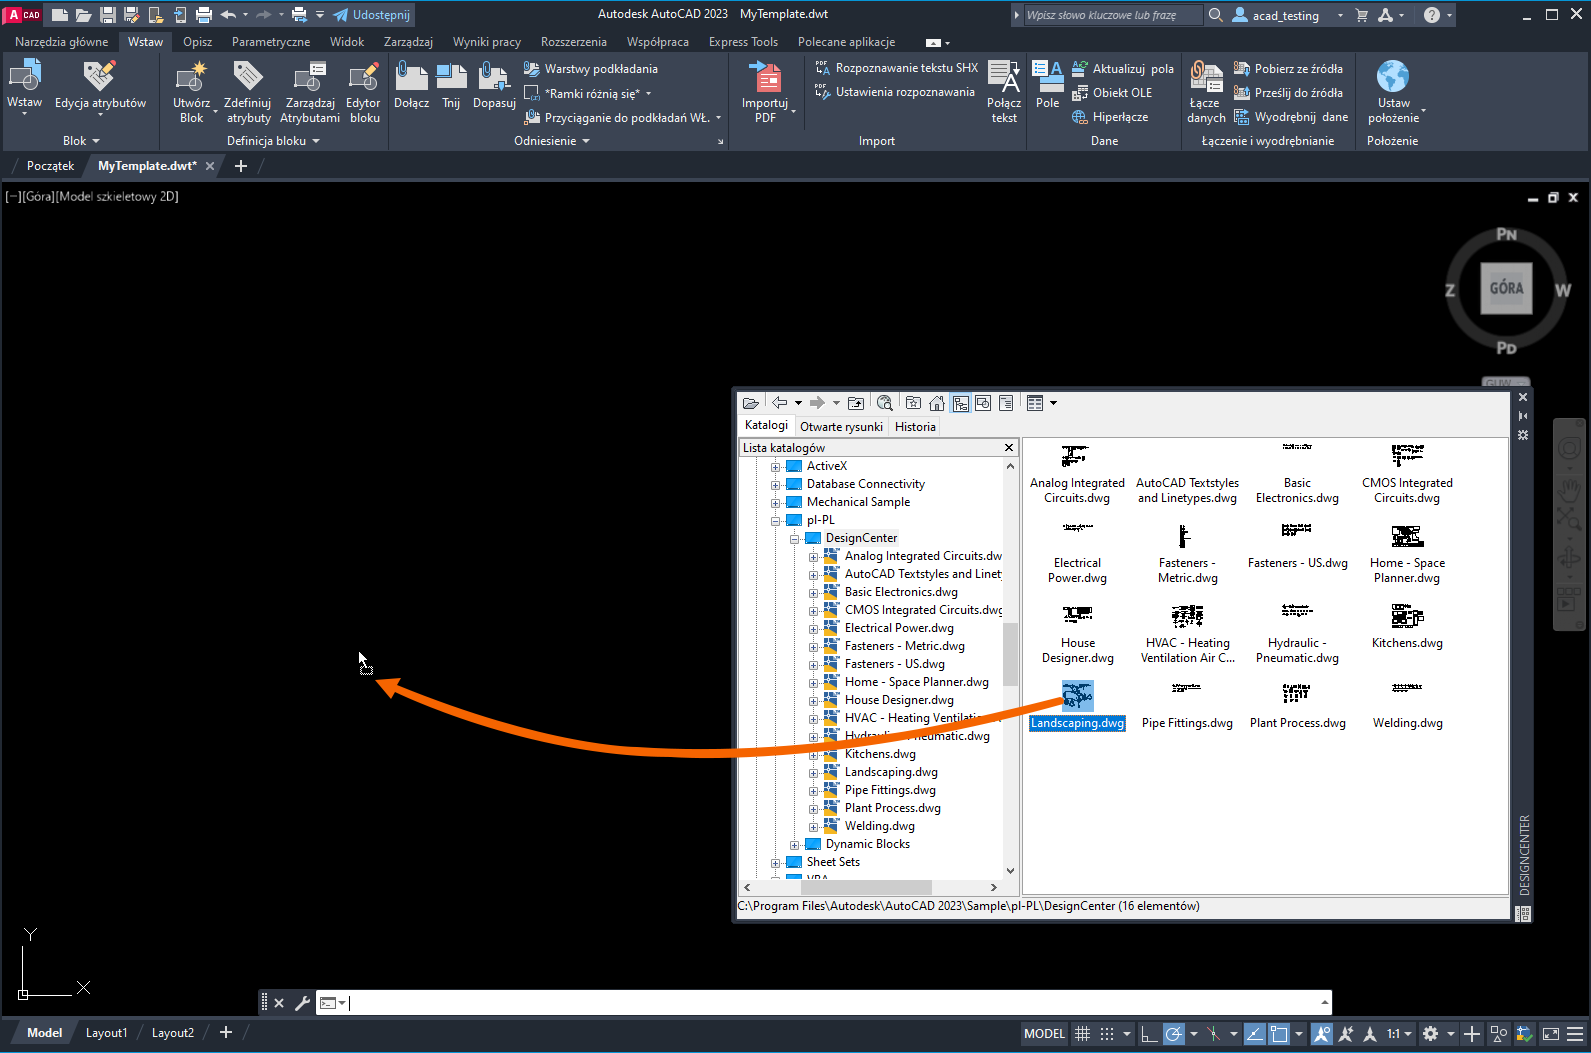This screenshot has width=1591, height=1053.
Task: Open the DesignCenter Load folder icon
Action: click(x=750, y=403)
